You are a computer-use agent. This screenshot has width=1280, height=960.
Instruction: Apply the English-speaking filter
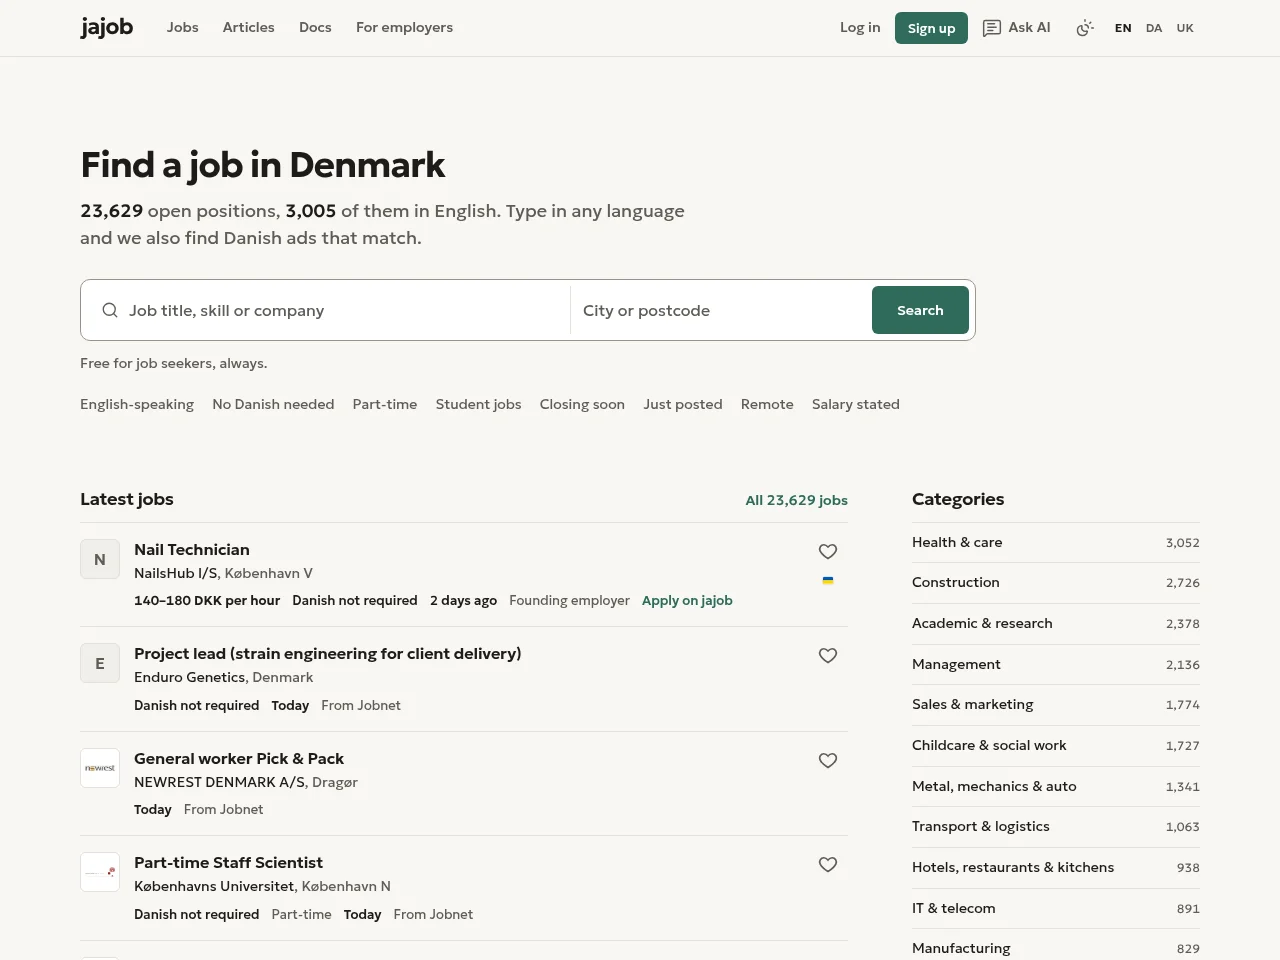pyautogui.click(x=137, y=404)
